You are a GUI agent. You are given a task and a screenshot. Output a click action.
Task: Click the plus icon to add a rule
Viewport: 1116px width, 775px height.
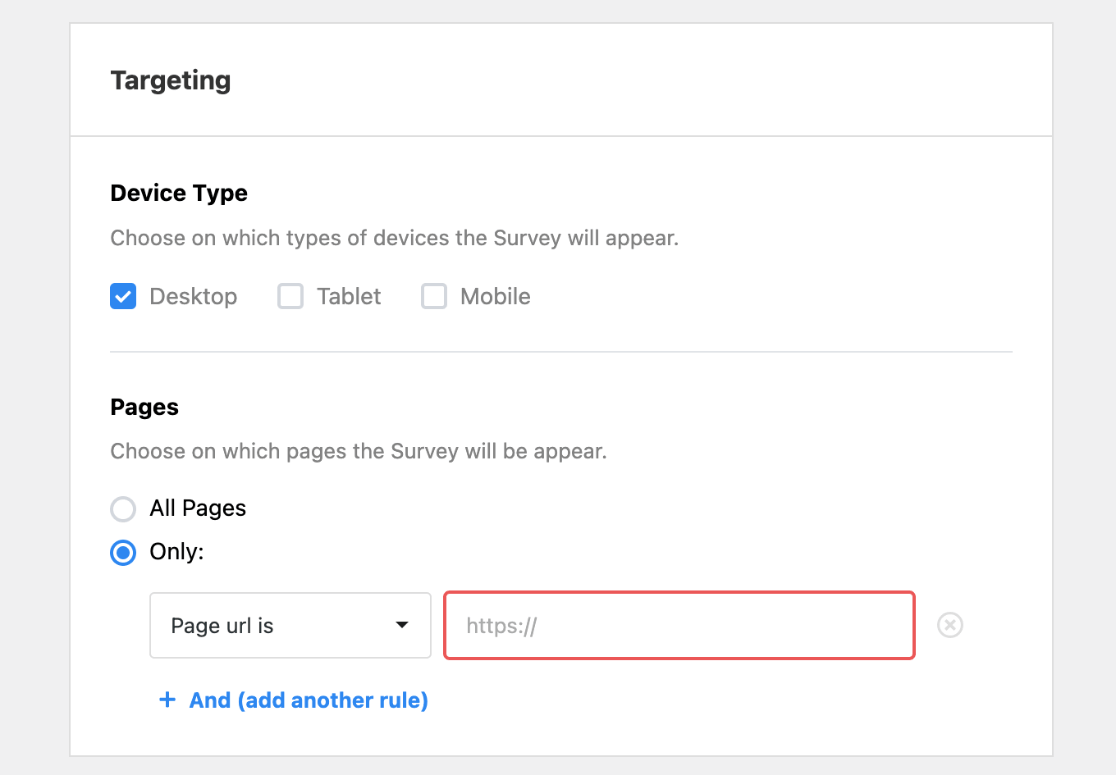pyautogui.click(x=167, y=700)
